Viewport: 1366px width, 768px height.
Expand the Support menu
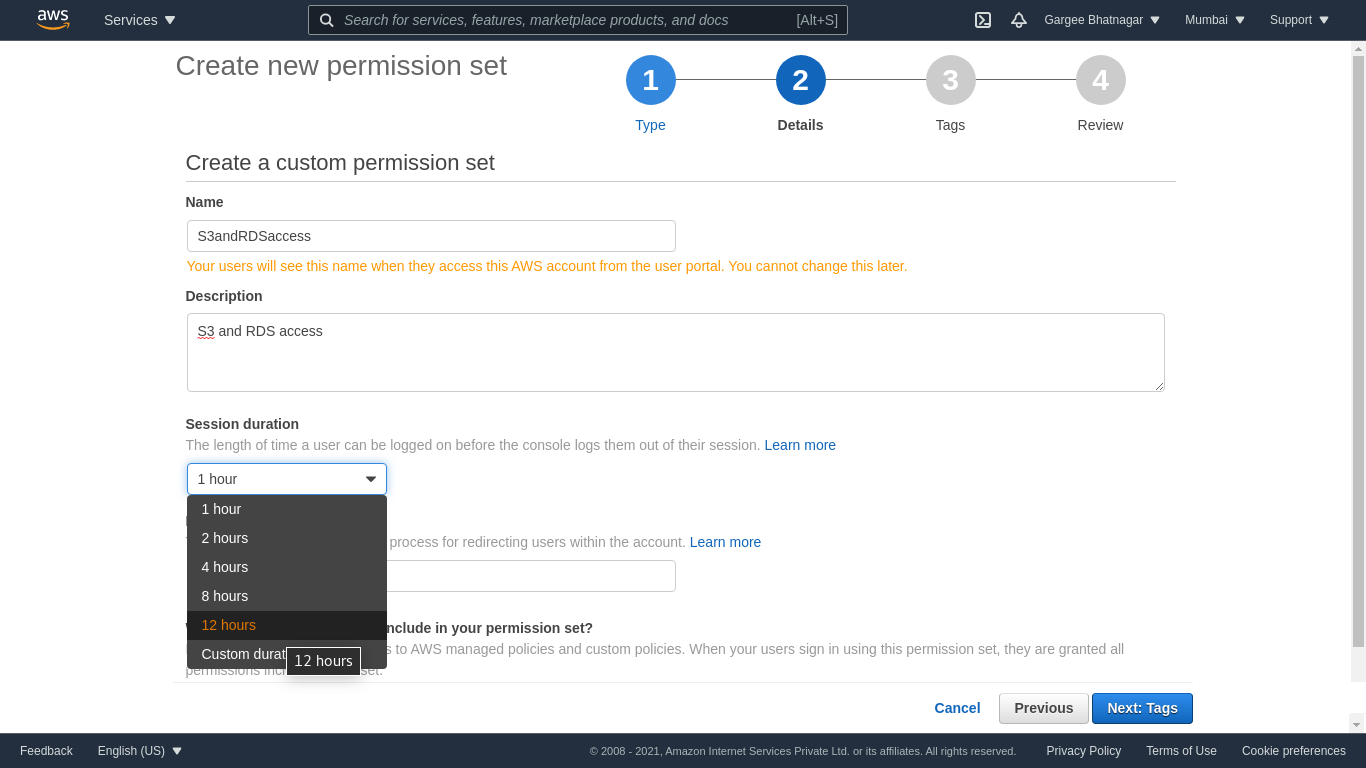1299,20
